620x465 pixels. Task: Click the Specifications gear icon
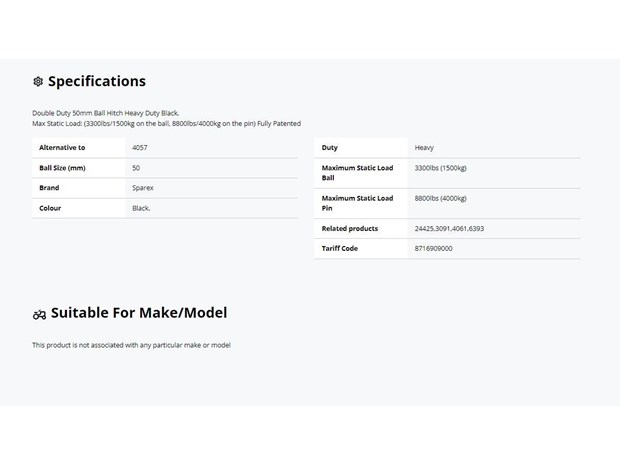pyautogui.click(x=38, y=81)
